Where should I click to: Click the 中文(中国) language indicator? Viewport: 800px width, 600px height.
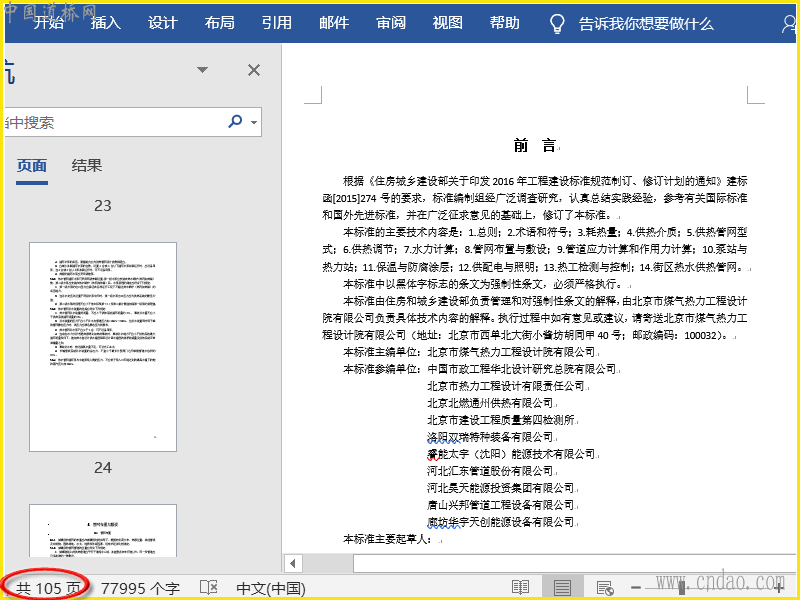click(271, 588)
